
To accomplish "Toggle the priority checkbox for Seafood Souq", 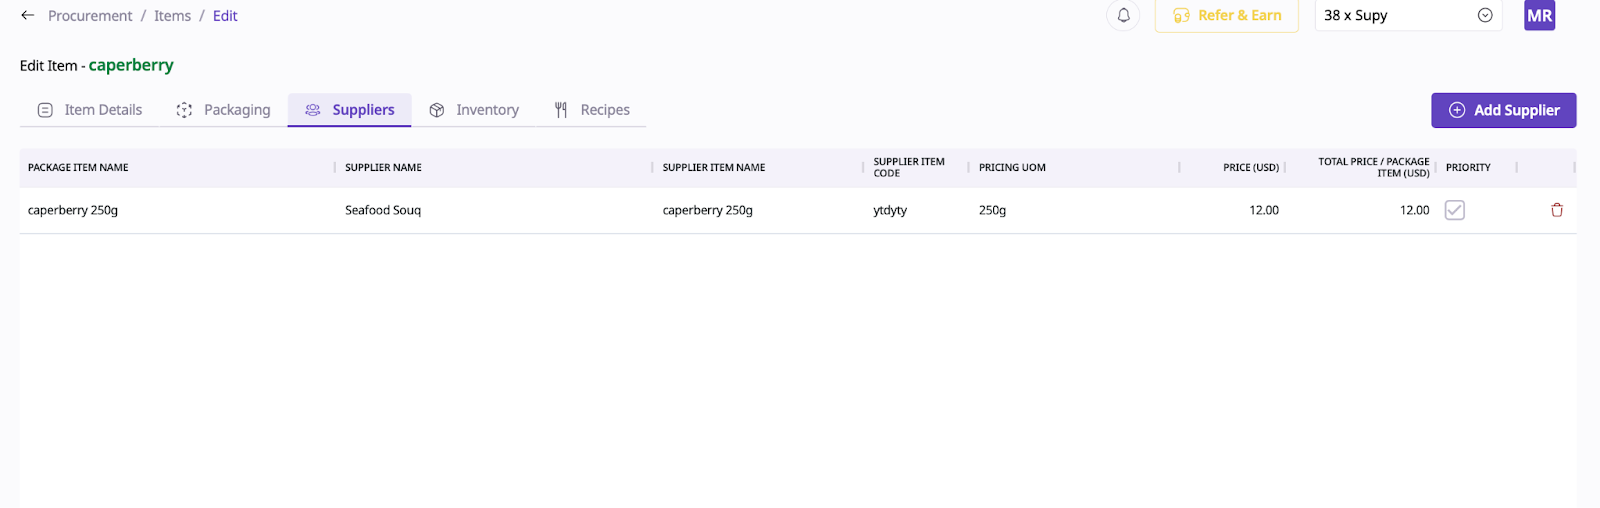I will coord(1454,210).
